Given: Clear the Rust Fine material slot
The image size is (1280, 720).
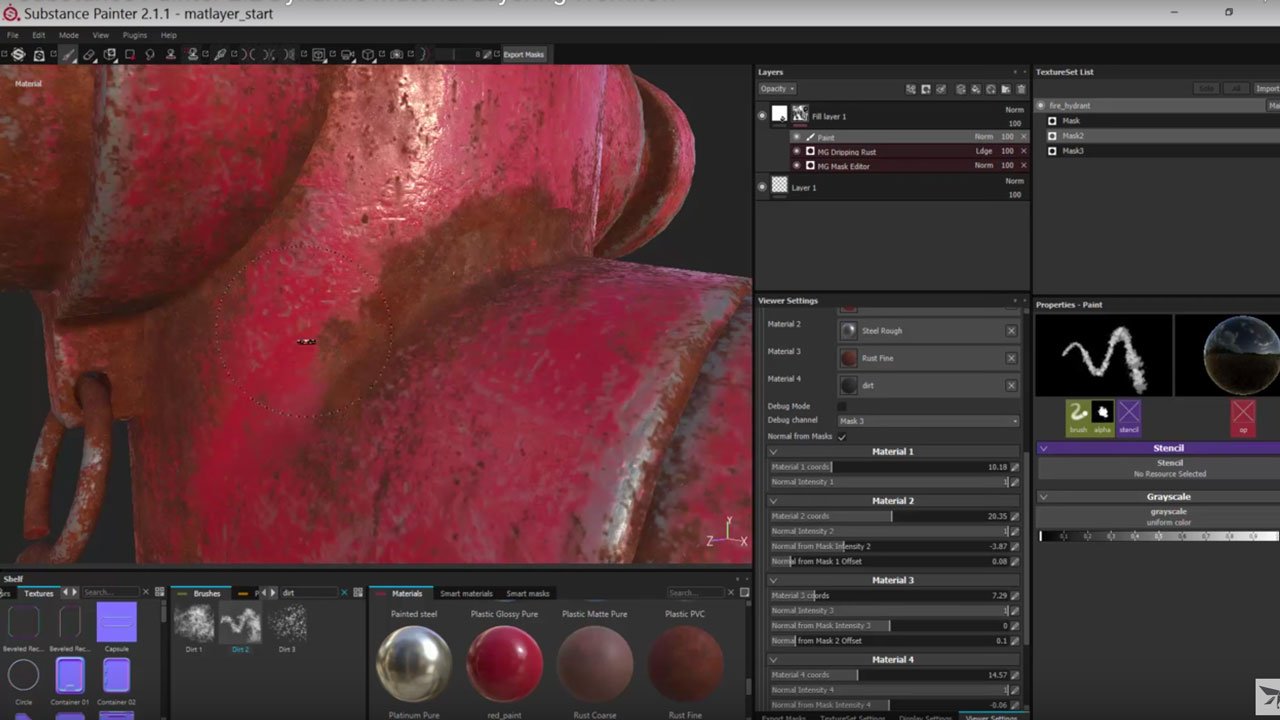Looking at the screenshot, I should point(1011,358).
